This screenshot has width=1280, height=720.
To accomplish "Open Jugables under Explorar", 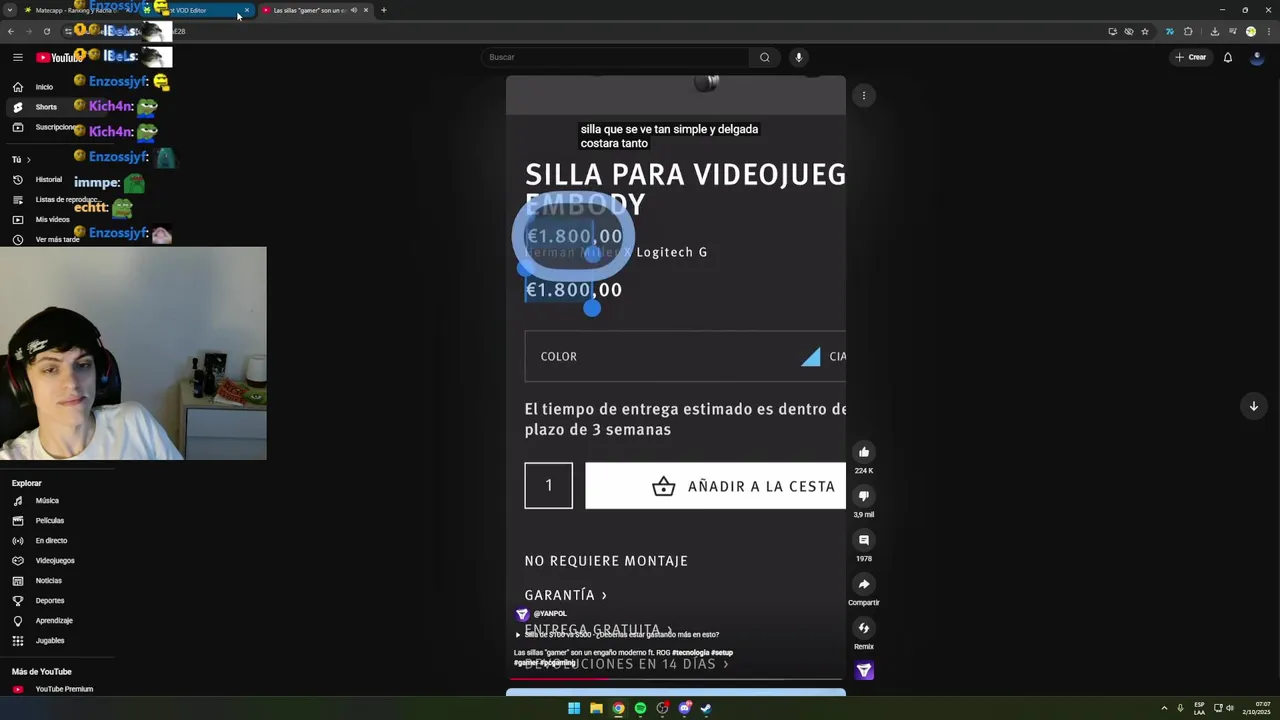I will [49, 641].
